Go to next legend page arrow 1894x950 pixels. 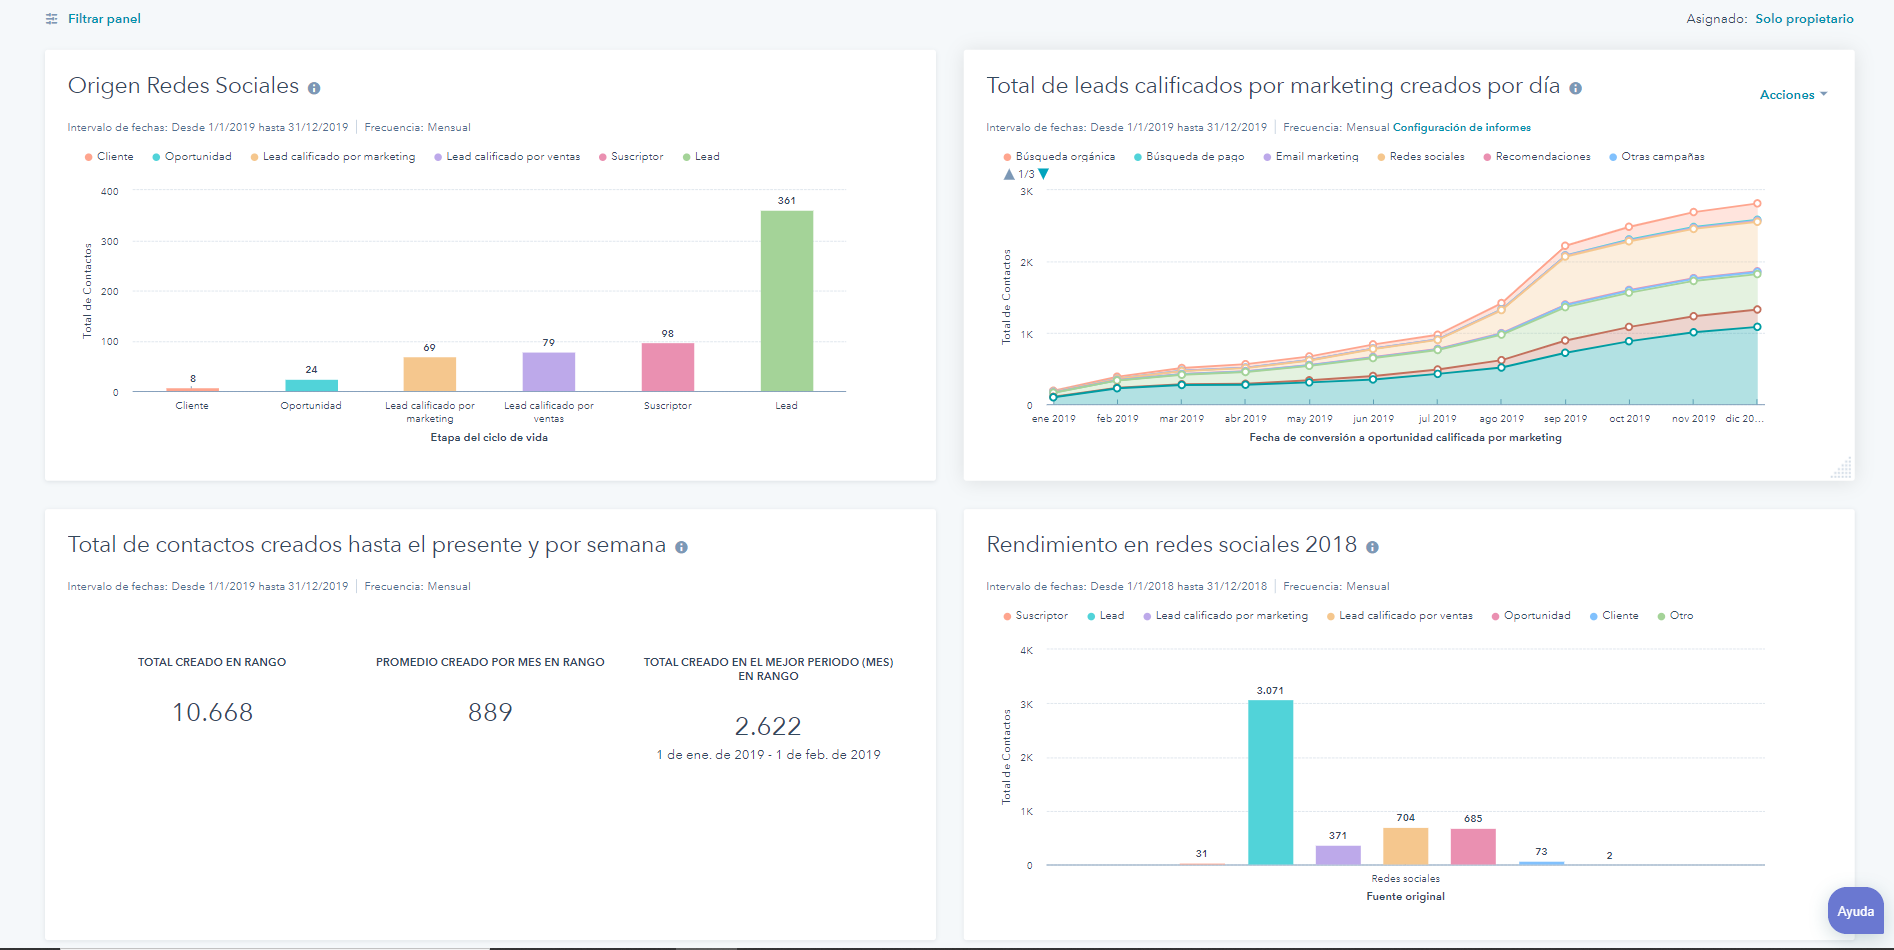click(1044, 174)
